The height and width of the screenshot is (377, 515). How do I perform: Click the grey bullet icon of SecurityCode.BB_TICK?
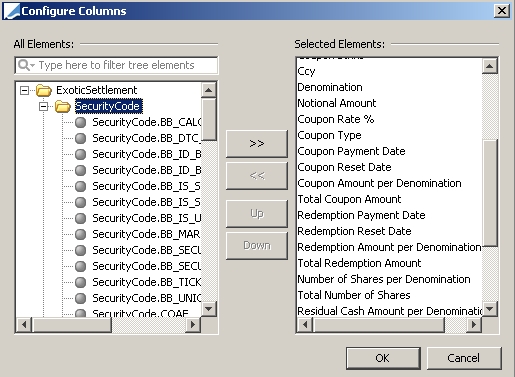point(80,282)
